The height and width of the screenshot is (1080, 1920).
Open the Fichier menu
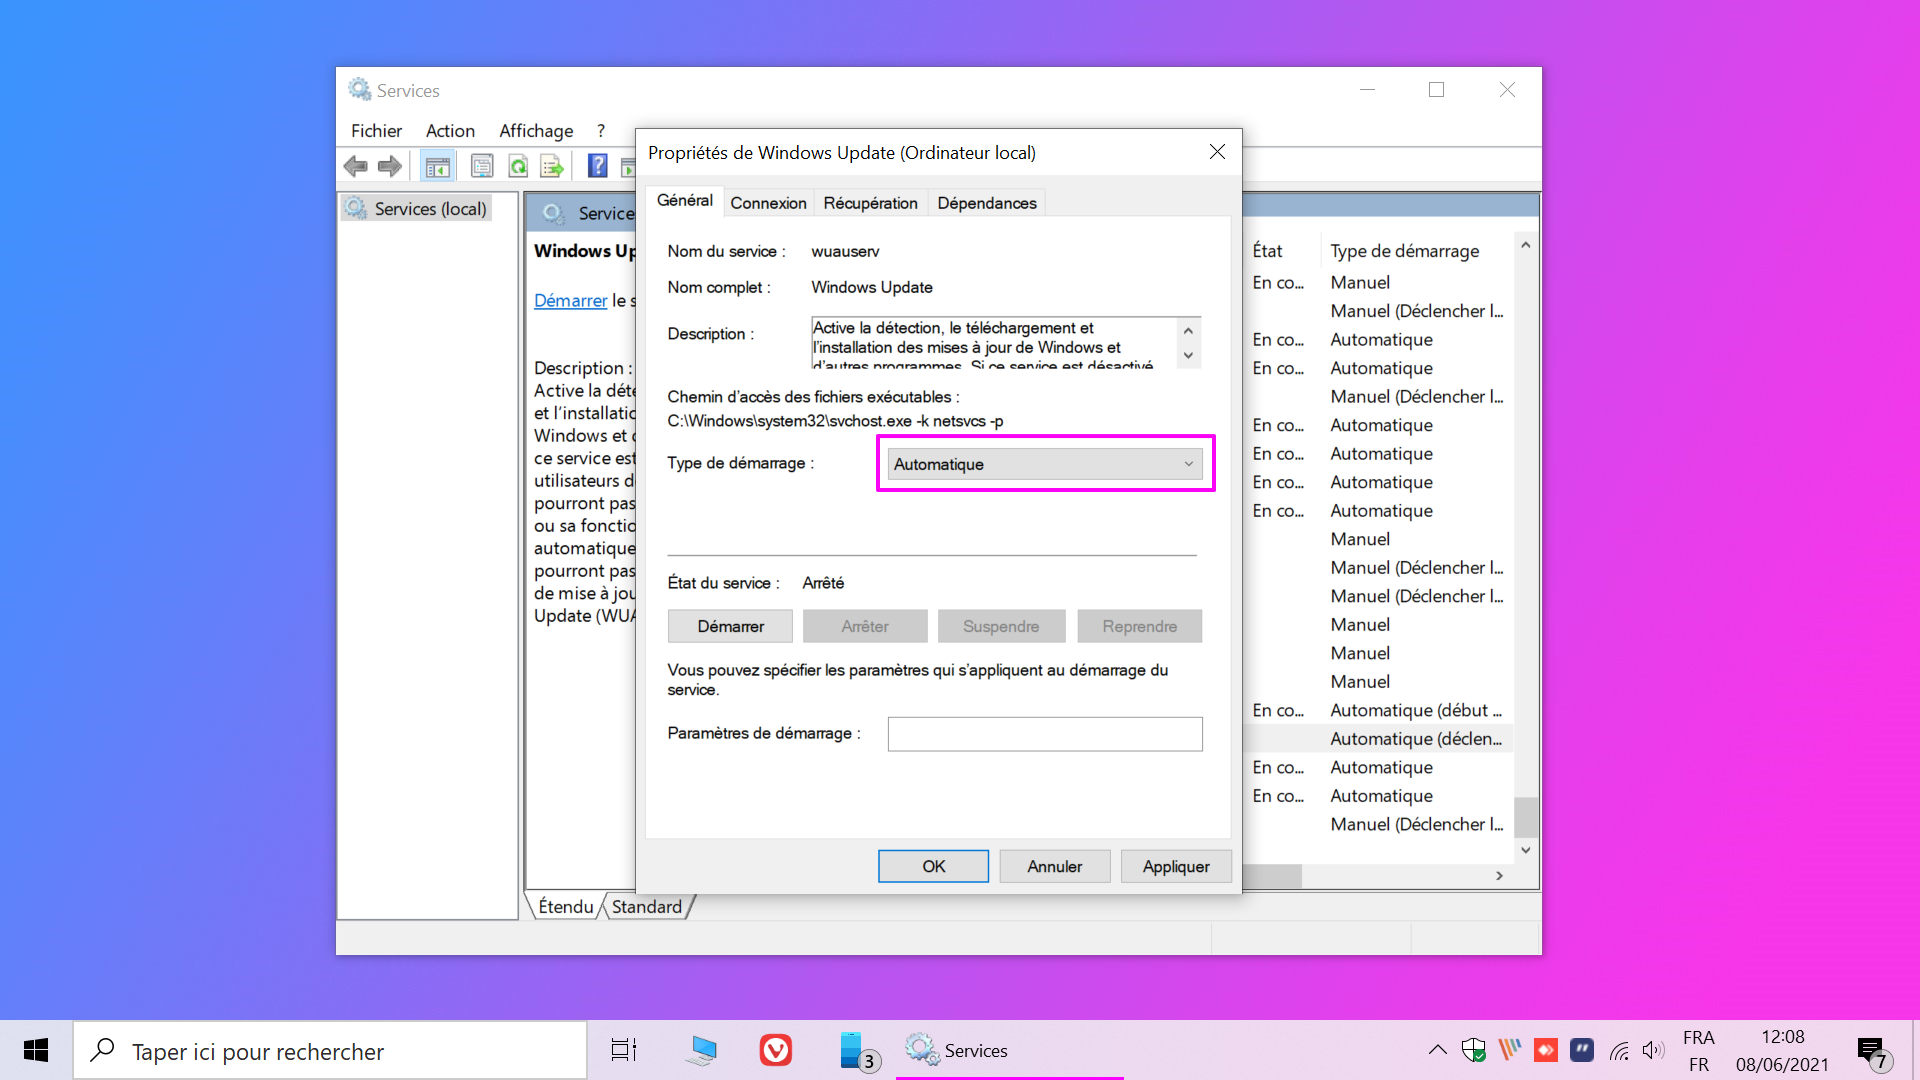click(x=376, y=131)
